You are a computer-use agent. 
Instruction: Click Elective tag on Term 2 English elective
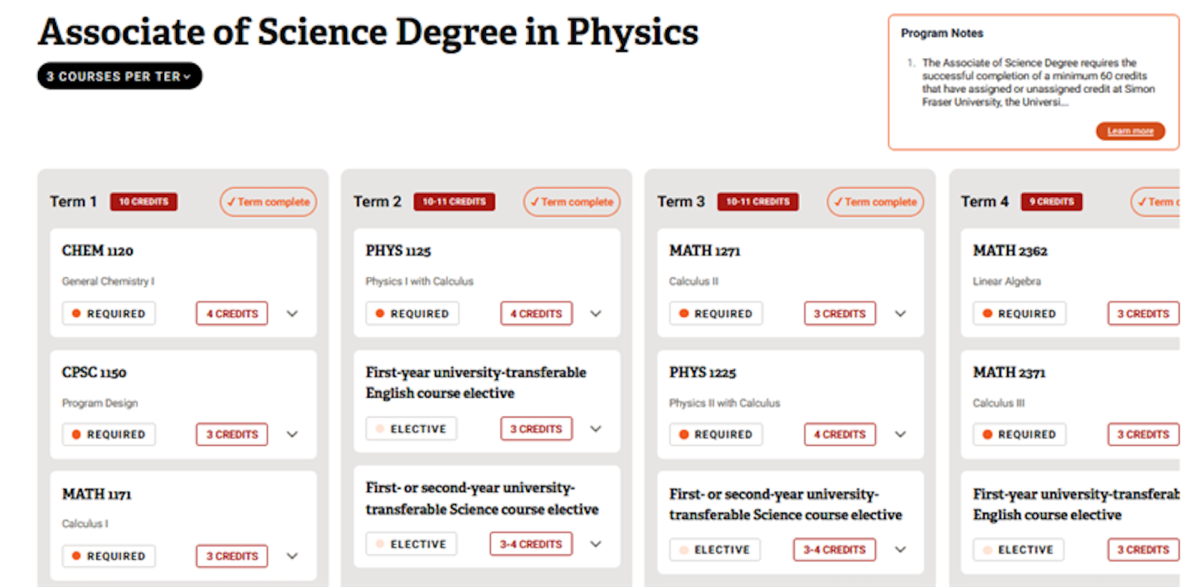pos(411,429)
